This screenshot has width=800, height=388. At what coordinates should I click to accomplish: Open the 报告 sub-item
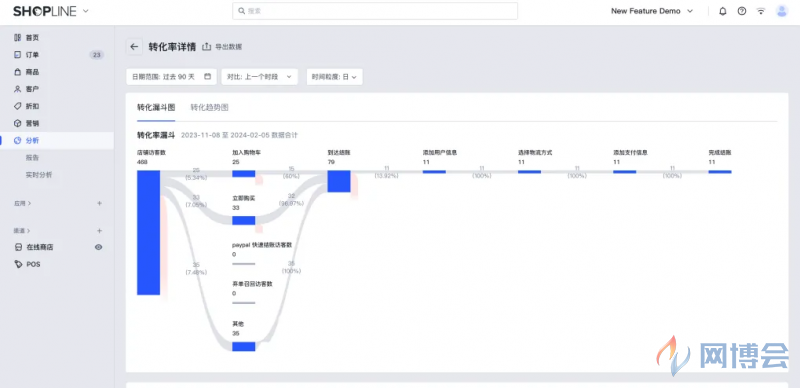(x=32, y=158)
